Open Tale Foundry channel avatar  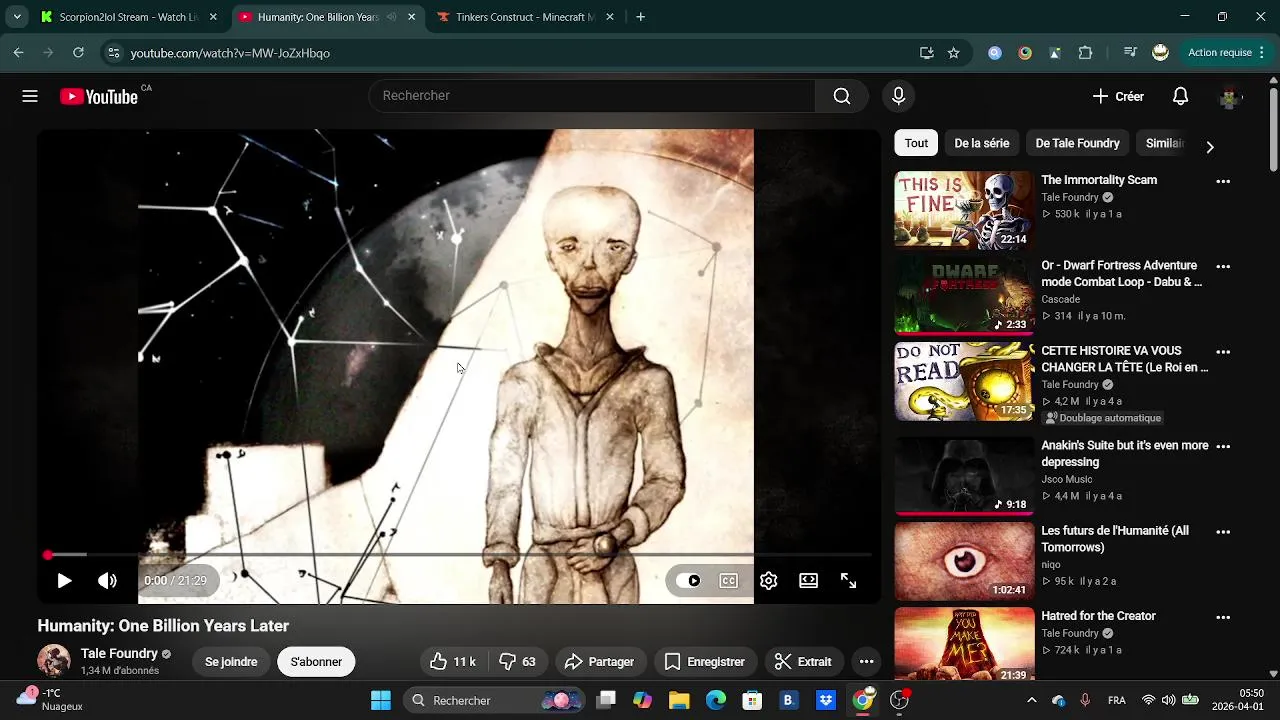click(x=54, y=661)
